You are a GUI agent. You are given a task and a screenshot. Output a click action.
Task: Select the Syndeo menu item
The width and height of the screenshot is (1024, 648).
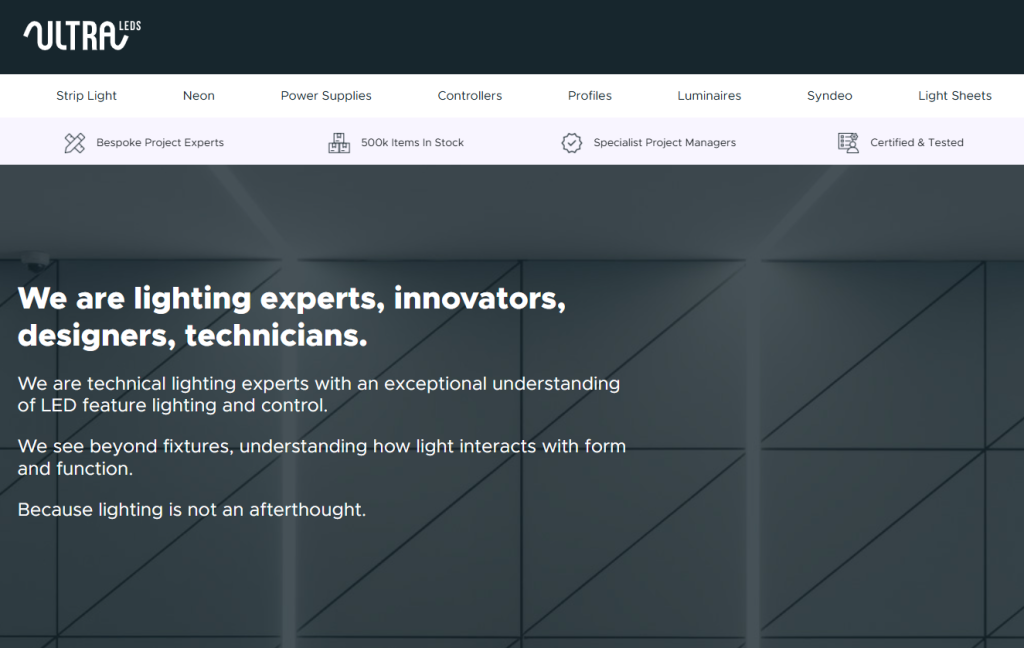click(x=830, y=96)
